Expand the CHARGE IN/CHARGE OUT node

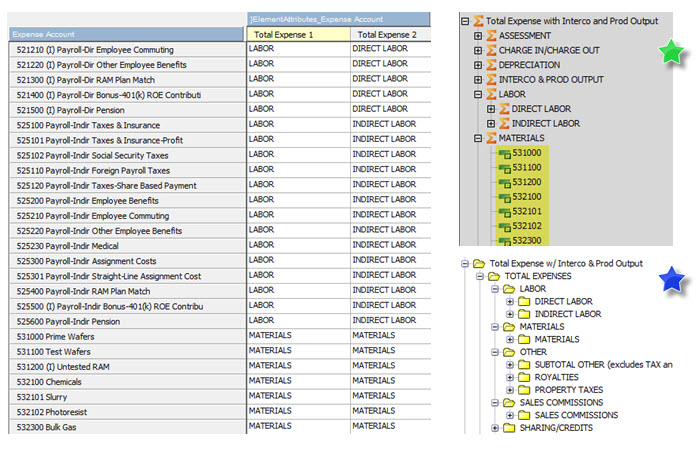pos(478,50)
